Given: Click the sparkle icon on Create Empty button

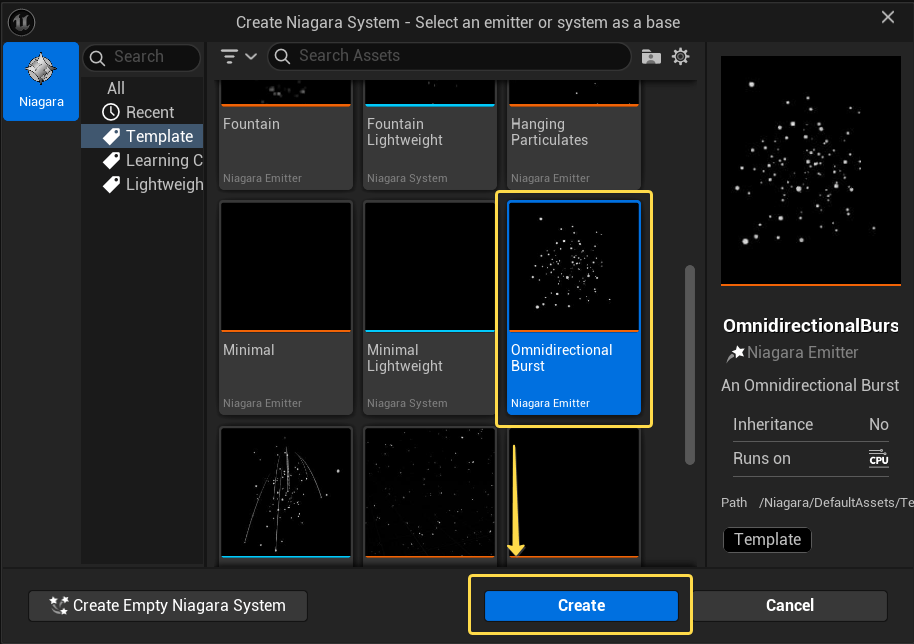Looking at the screenshot, I should pyautogui.click(x=58, y=606).
